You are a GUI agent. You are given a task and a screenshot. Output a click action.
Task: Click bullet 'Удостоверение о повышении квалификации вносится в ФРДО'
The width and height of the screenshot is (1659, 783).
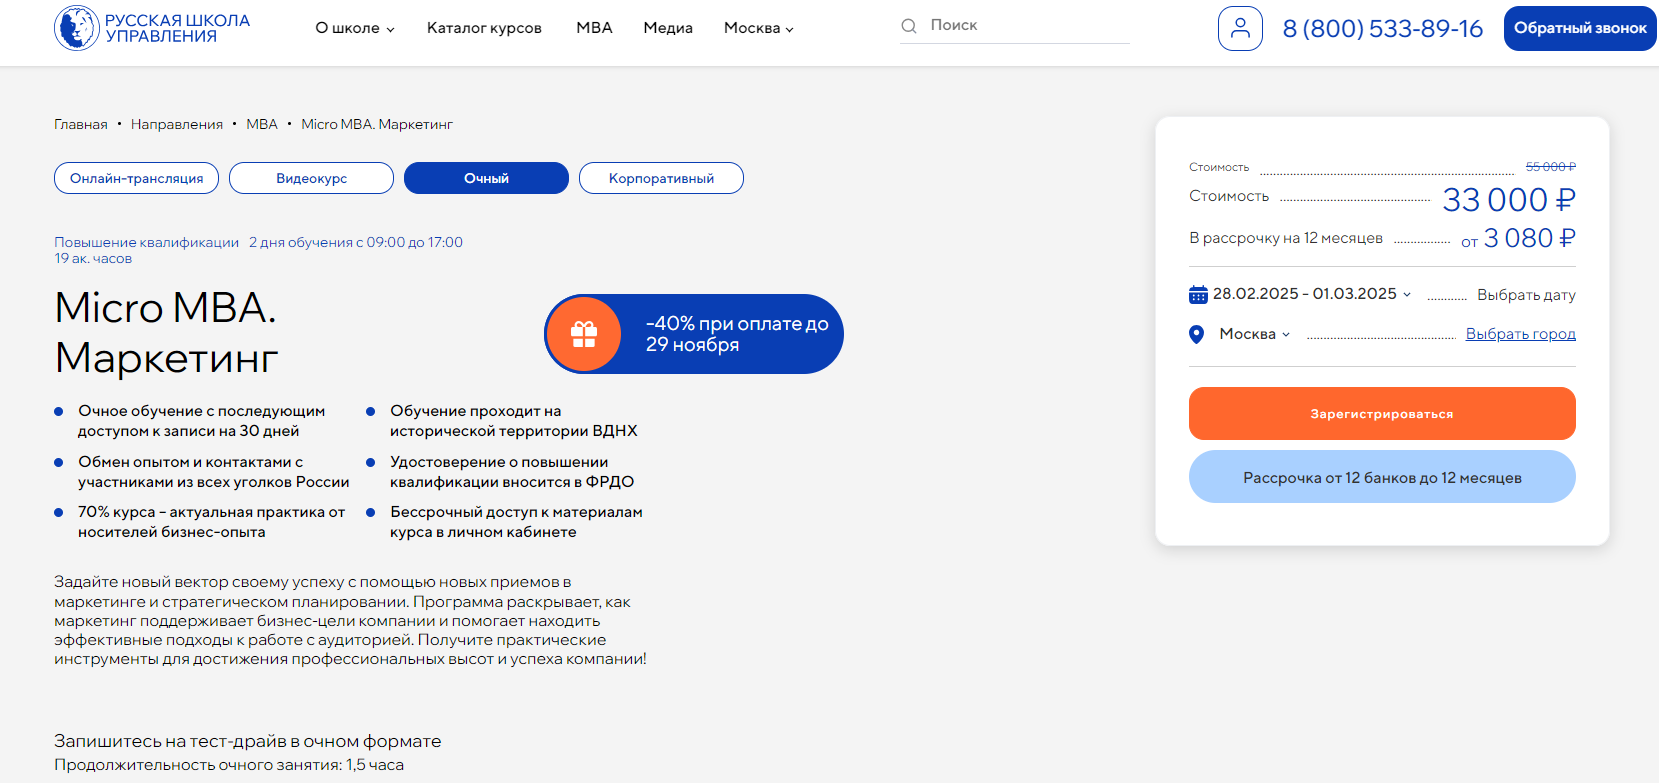(512, 472)
